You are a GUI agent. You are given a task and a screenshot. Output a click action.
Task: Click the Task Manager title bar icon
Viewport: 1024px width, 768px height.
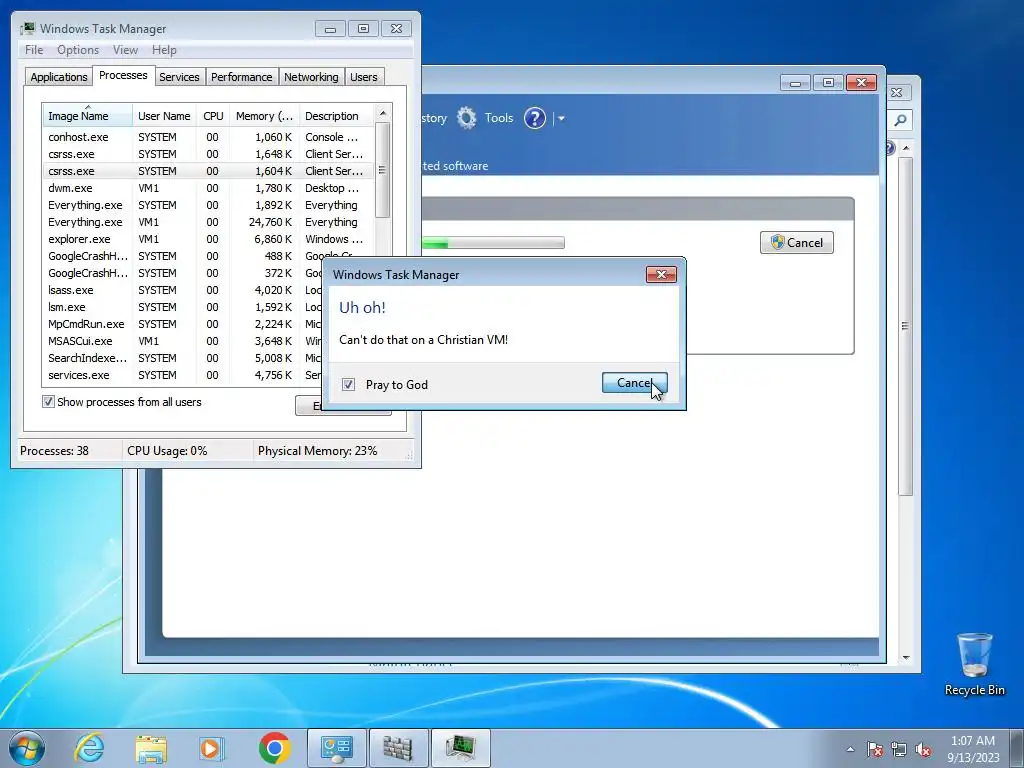pyautogui.click(x=27, y=29)
